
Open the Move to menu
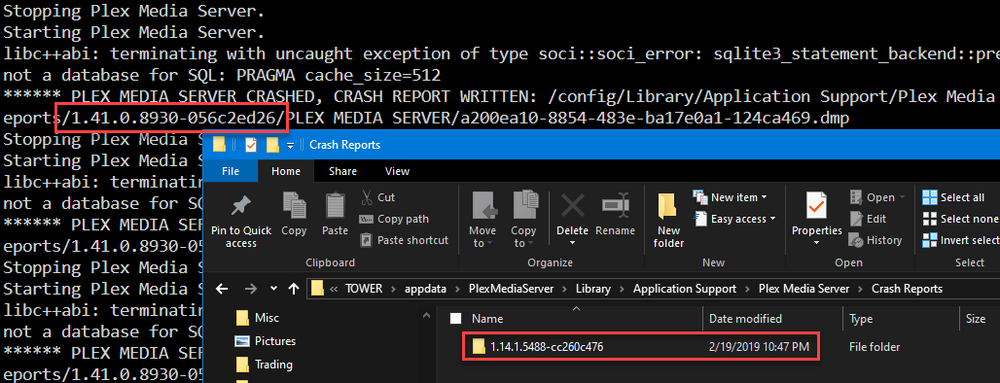coord(482,220)
